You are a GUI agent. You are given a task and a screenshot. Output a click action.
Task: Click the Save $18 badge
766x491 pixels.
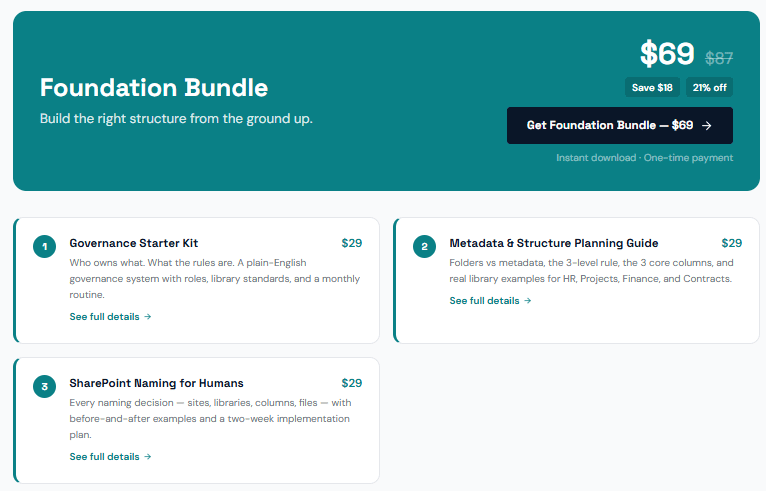[x=652, y=87]
